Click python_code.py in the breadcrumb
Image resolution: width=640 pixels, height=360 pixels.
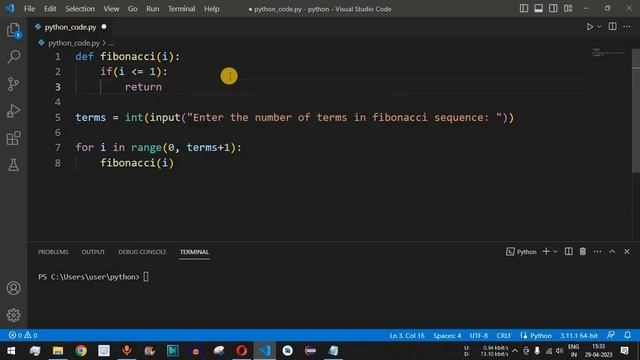(73, 43)
